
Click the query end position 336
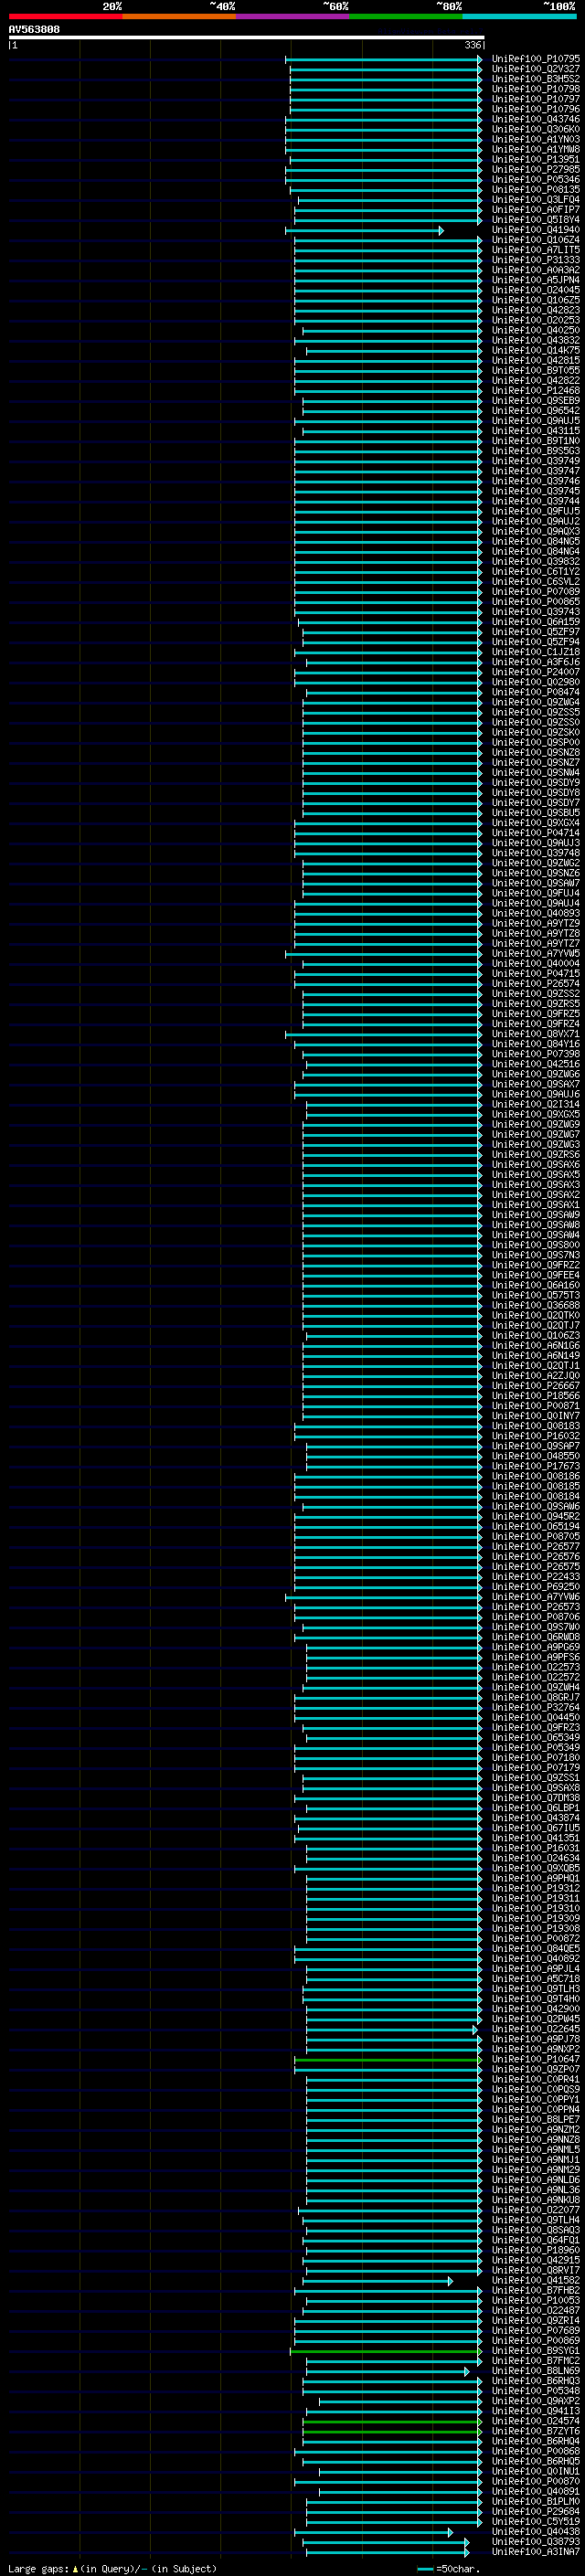473,45
